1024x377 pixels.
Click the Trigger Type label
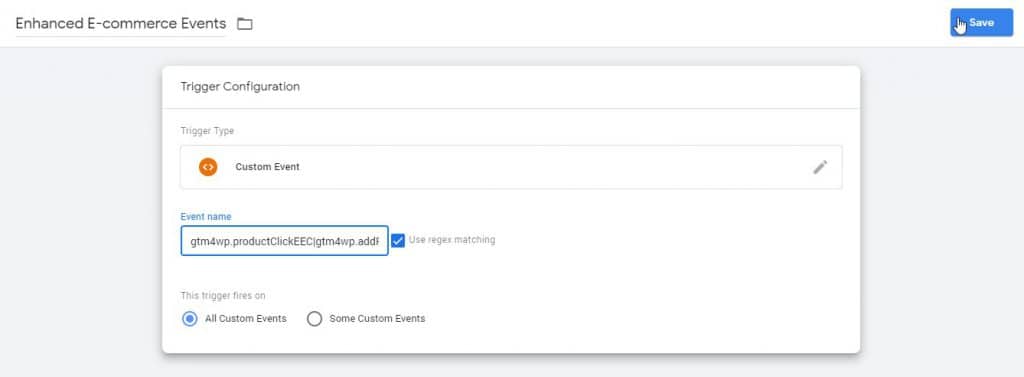[207, 131]
